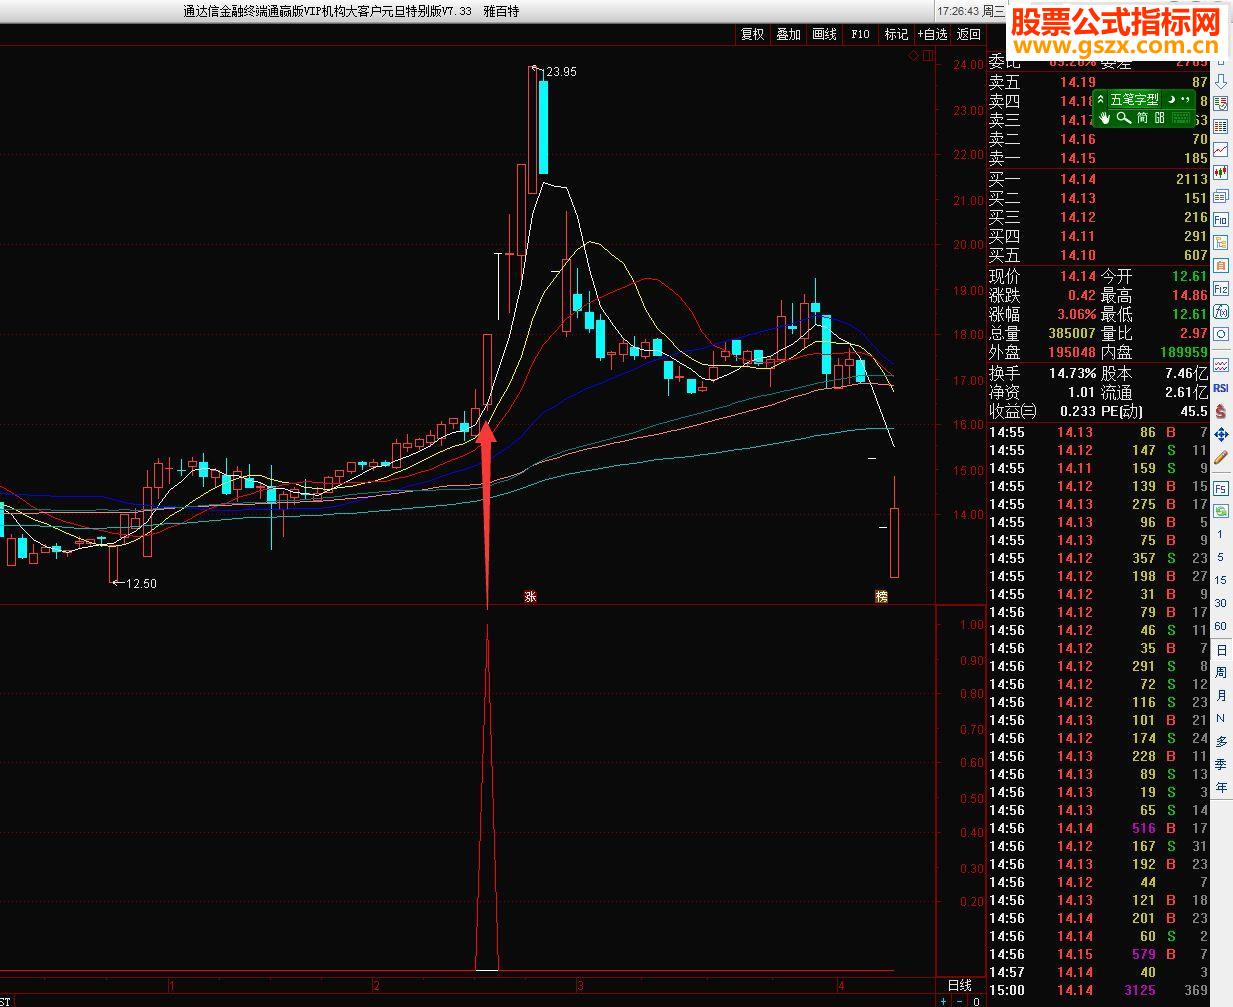
Task: Click stock name 雅百特 in title bar
Action: click(x=501, y=11)
